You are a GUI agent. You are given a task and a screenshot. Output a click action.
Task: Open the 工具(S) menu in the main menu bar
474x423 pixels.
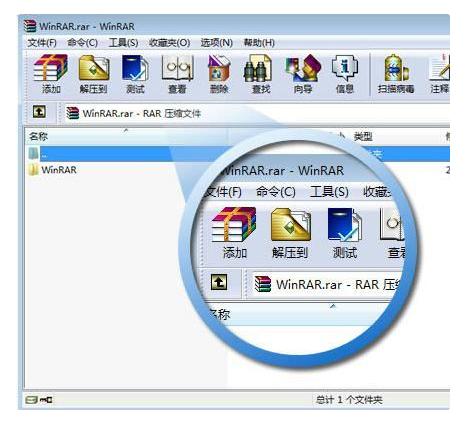coord(123,43)
